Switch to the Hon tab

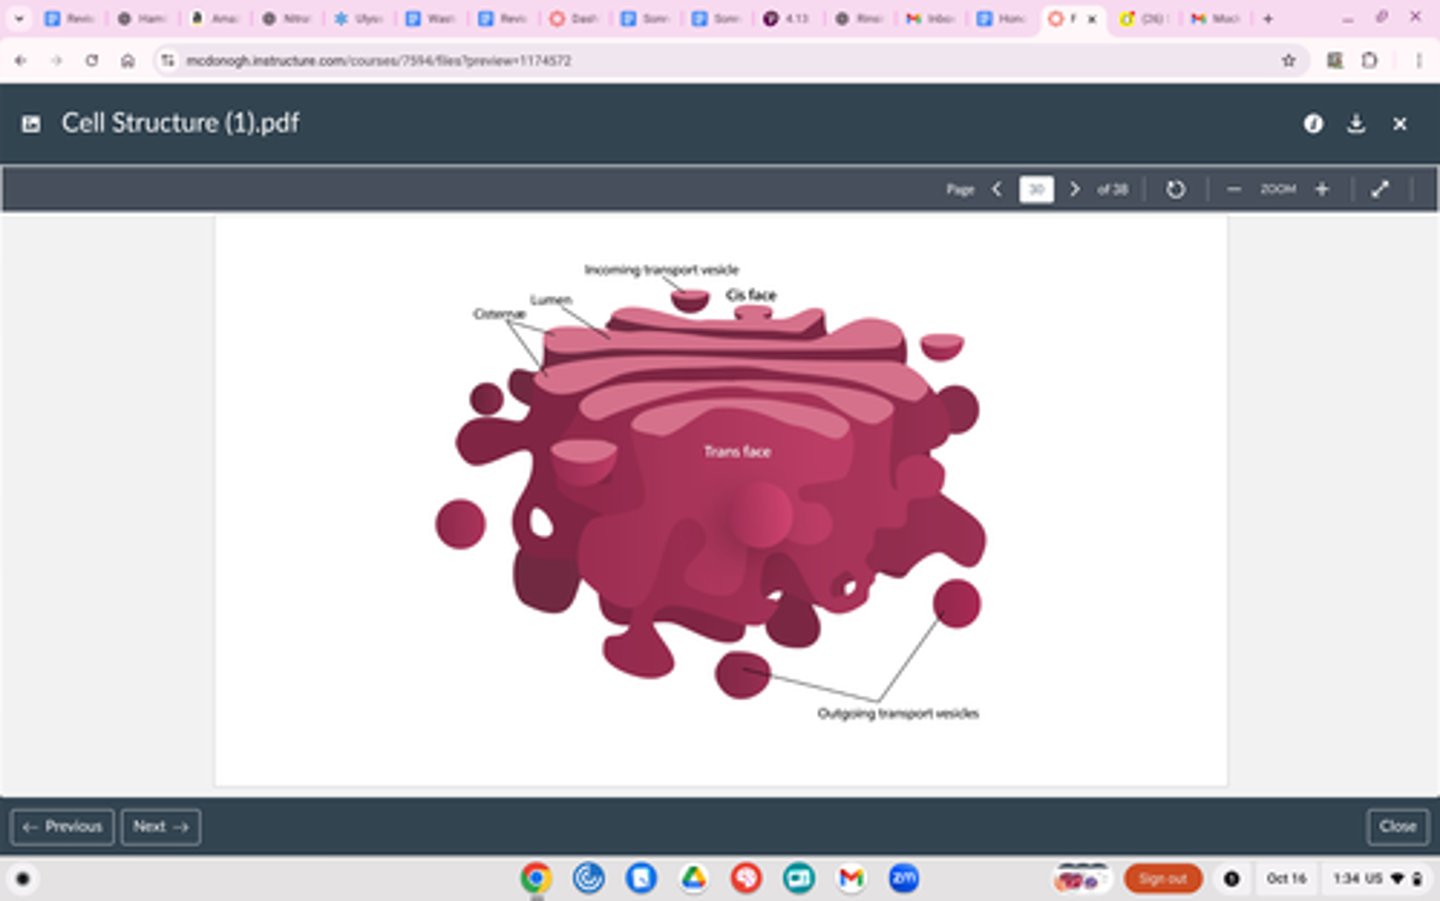pos(1003,18)
